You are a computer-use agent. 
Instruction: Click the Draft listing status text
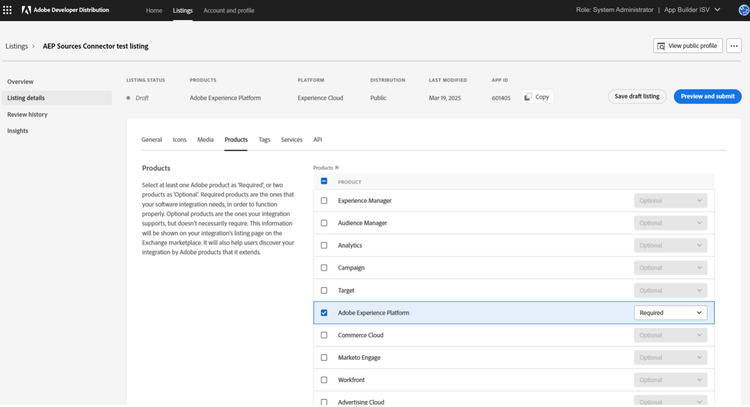tap(142, 98)
